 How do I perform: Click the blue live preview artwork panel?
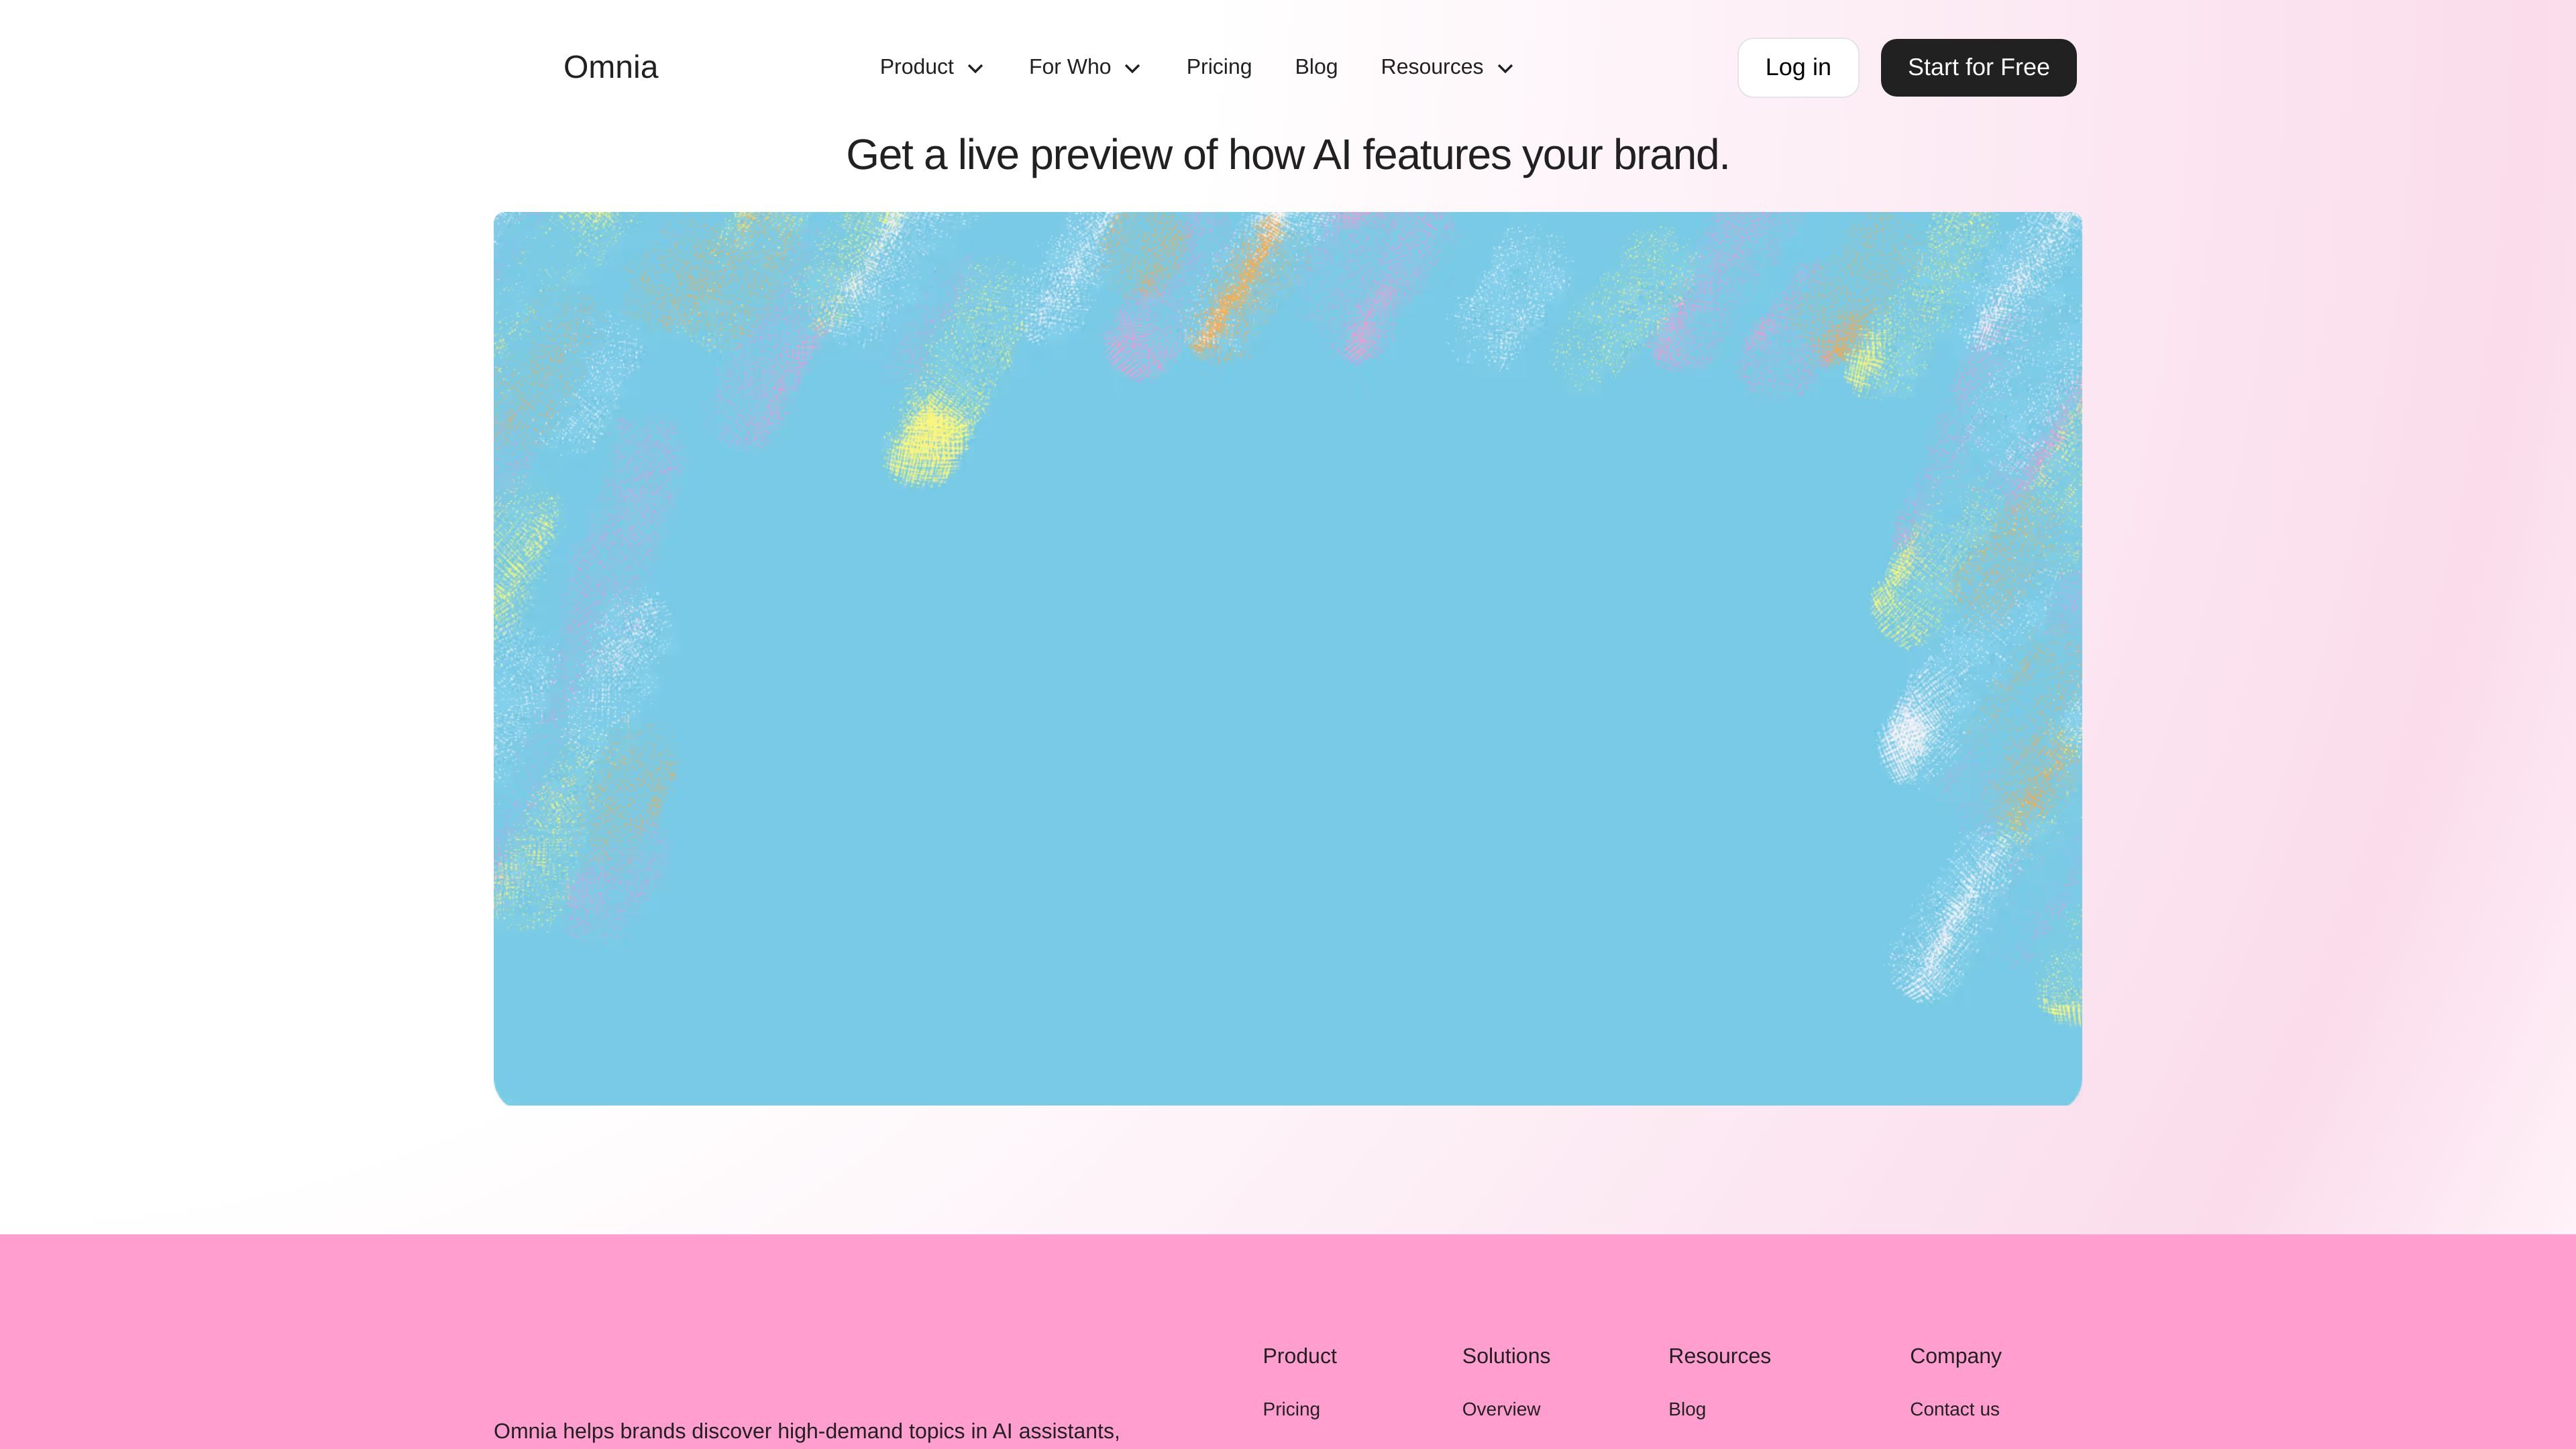pyautogui.click(x=1287, y=658)
